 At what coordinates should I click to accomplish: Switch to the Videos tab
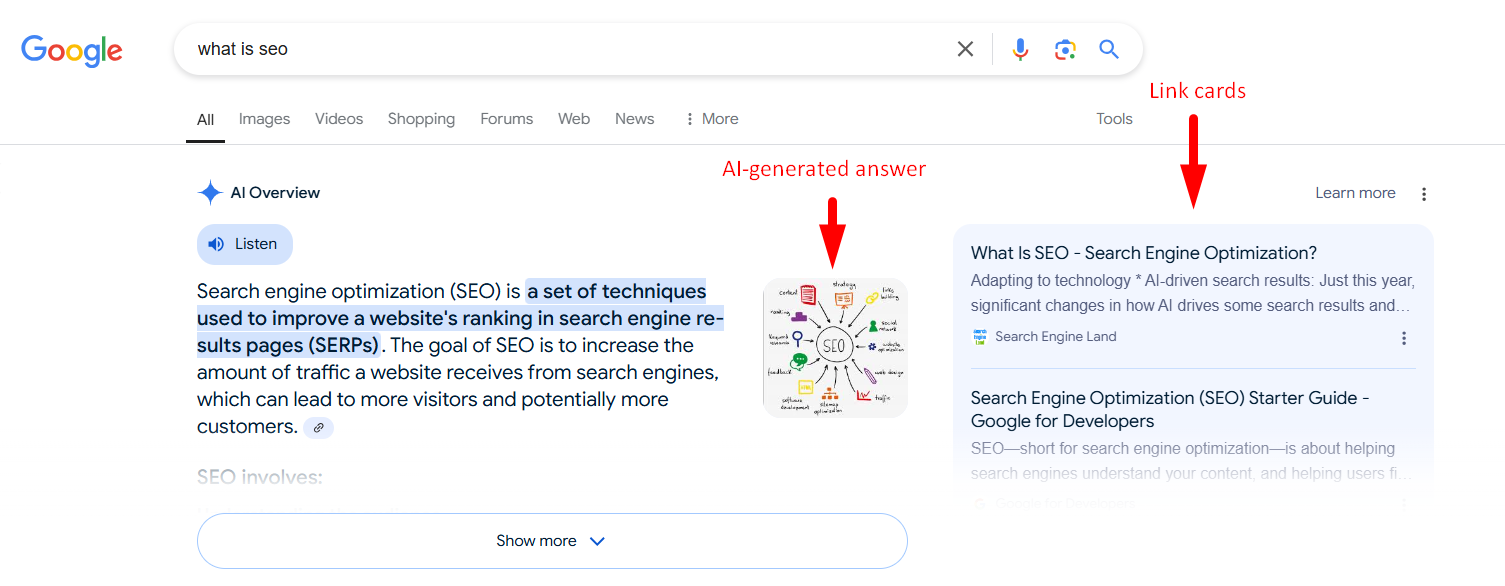(x=339, y=119)
